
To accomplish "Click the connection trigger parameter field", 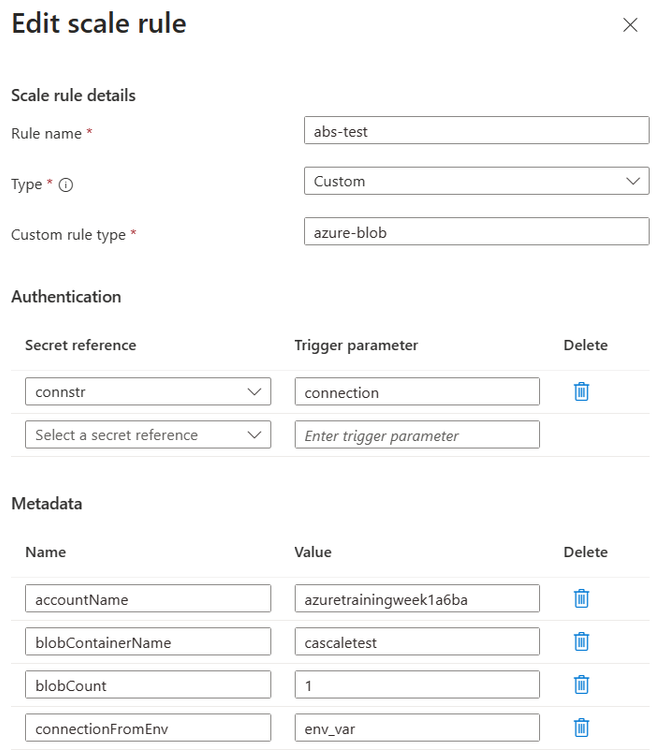I will click(x=417, y=392).
